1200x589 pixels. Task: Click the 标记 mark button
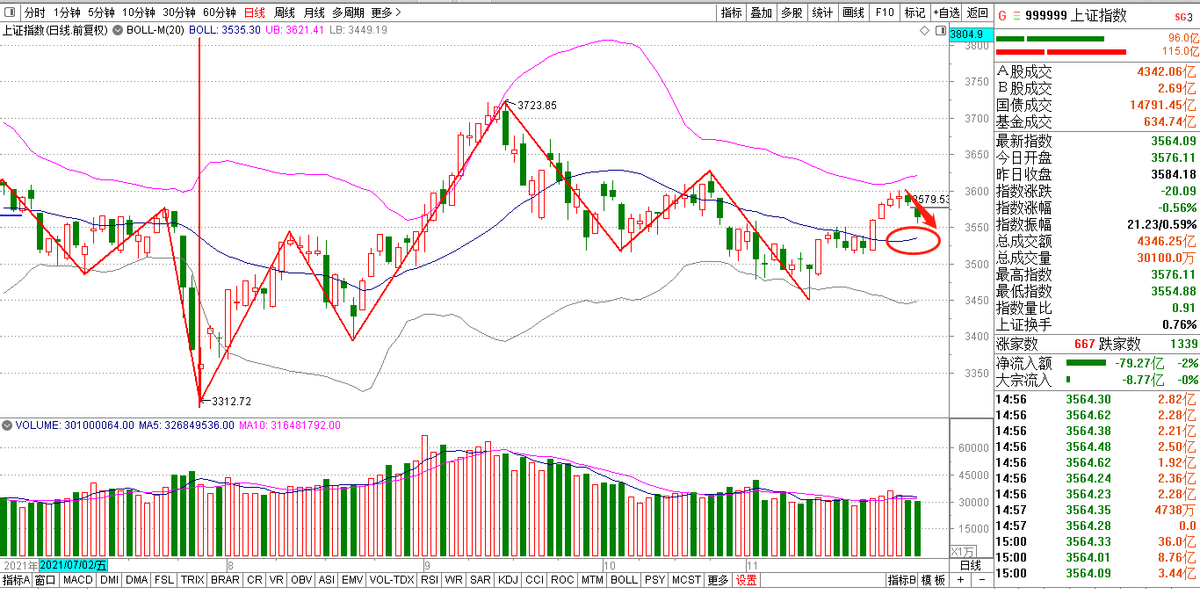coord(915,13)
